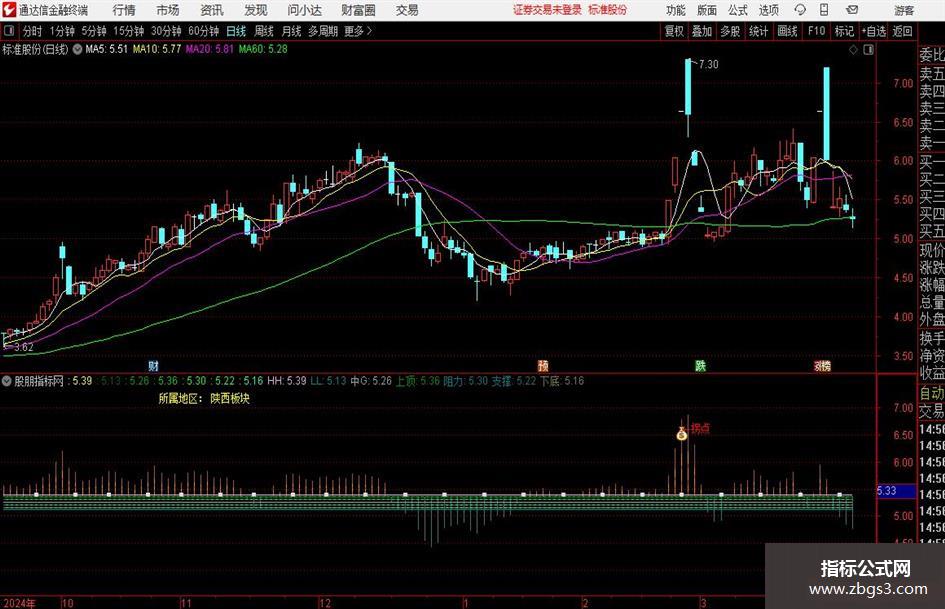This screenshot has width=945, height=609.
Task: Switch to 60分钟 period tab
Action: point(204,31)
